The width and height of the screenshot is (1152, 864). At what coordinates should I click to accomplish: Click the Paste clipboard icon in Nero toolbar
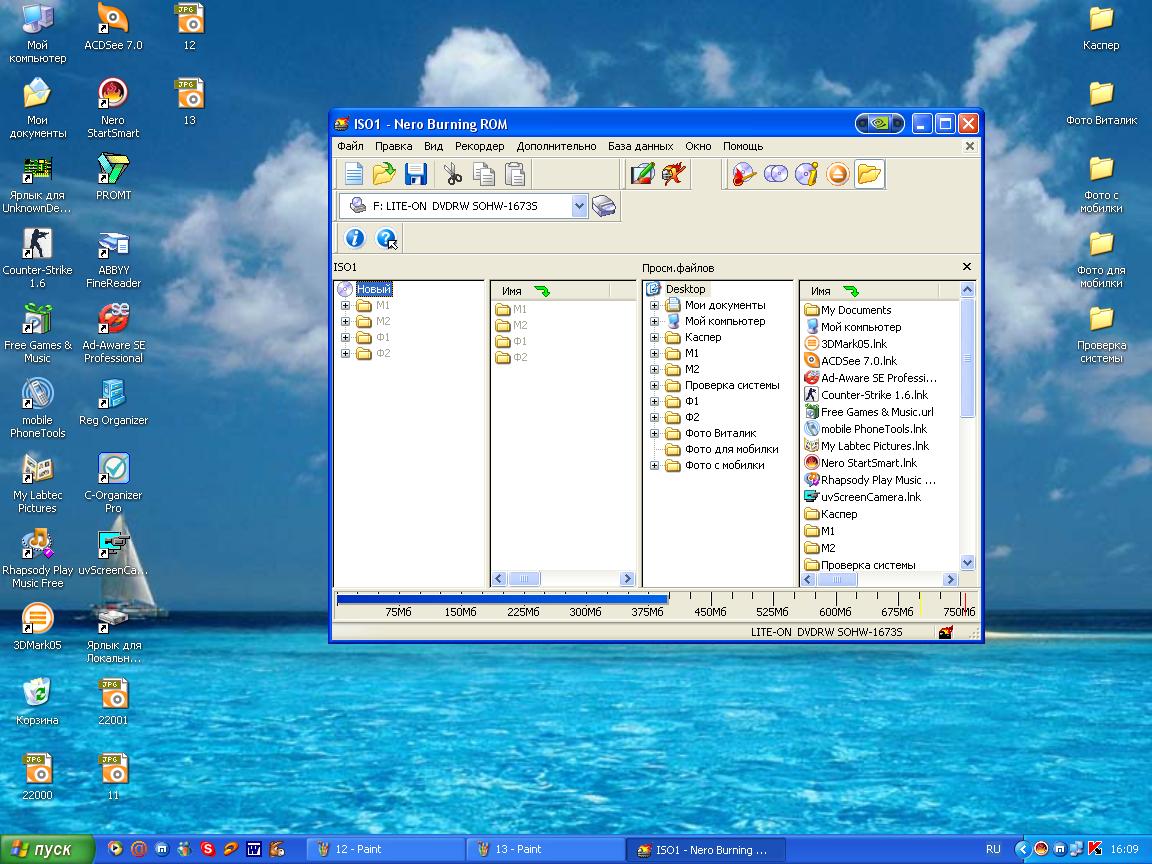coord(515,175)
